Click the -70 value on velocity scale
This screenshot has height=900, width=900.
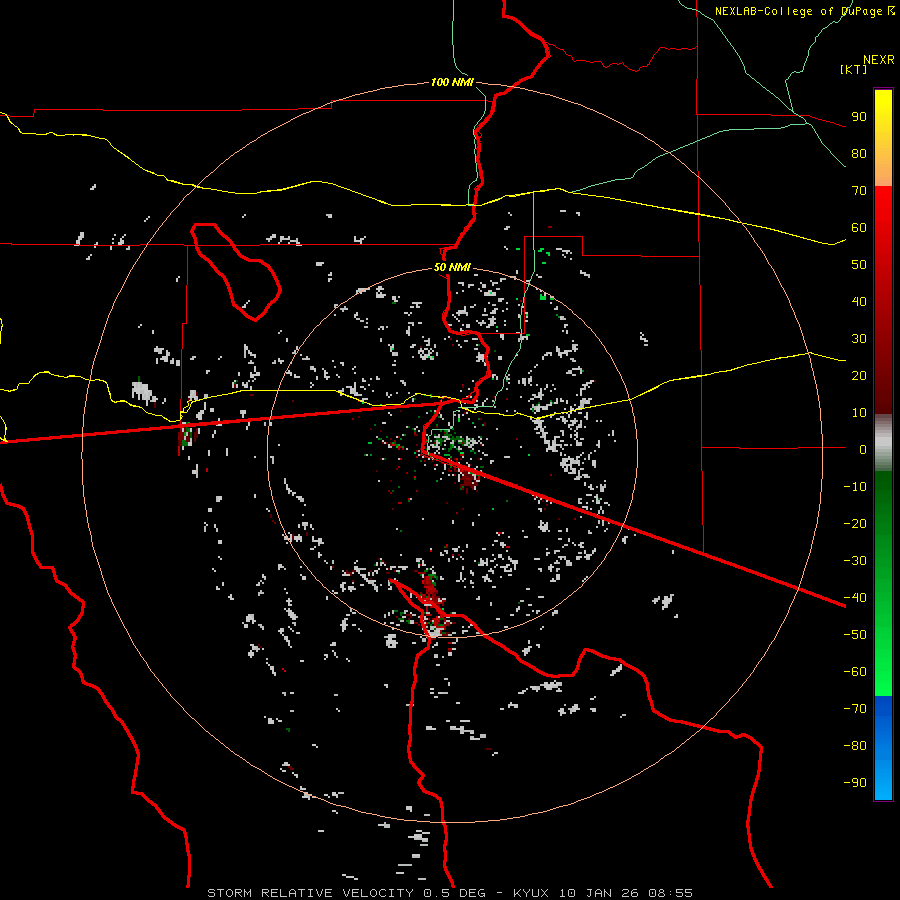(x=855, y=709)
